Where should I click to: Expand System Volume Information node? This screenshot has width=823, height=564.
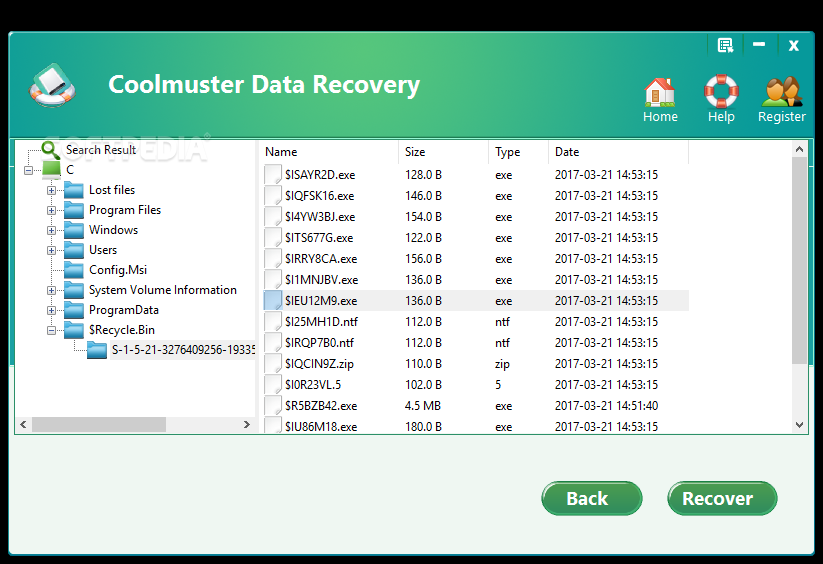[x=51, y=290]
